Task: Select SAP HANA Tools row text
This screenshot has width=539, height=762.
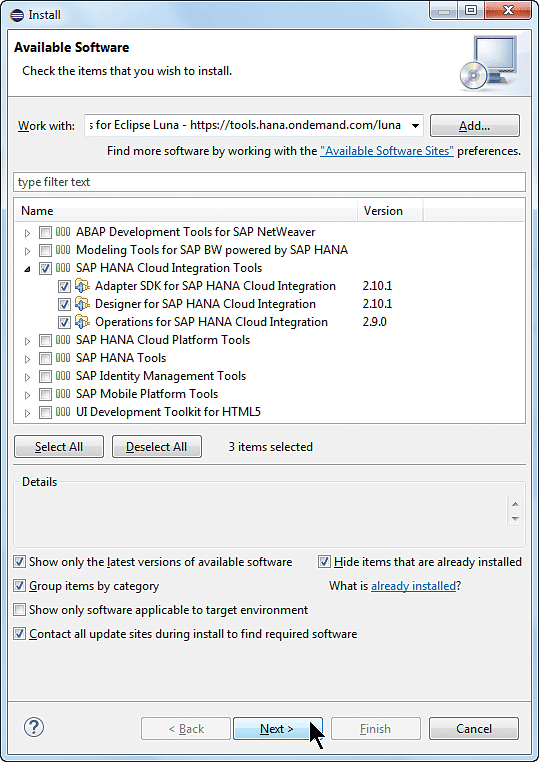Action: coord(121,358)
